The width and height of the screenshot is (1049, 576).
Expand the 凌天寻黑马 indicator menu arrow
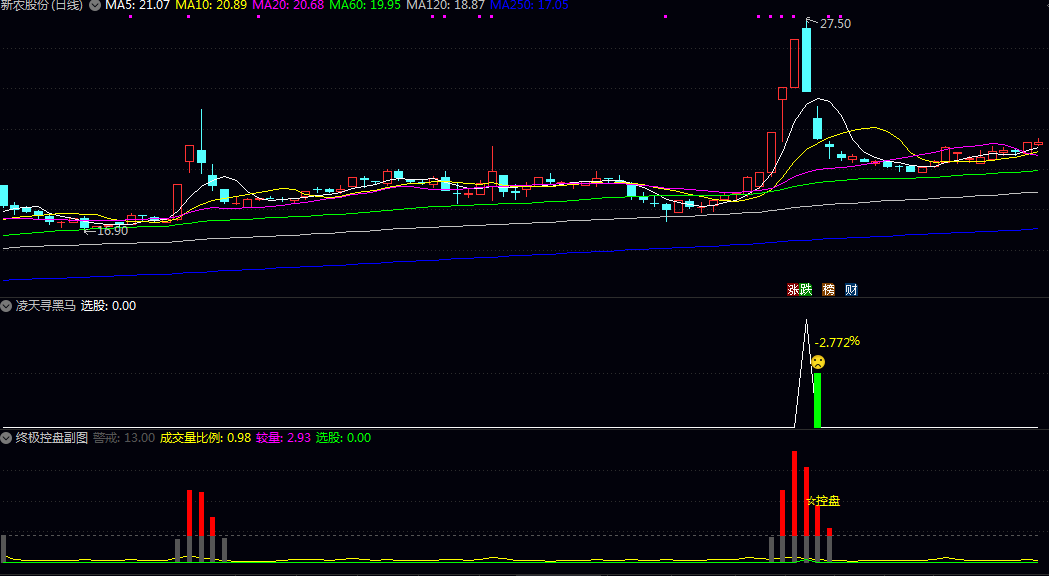pyautogui.click(x=6, y=306)
